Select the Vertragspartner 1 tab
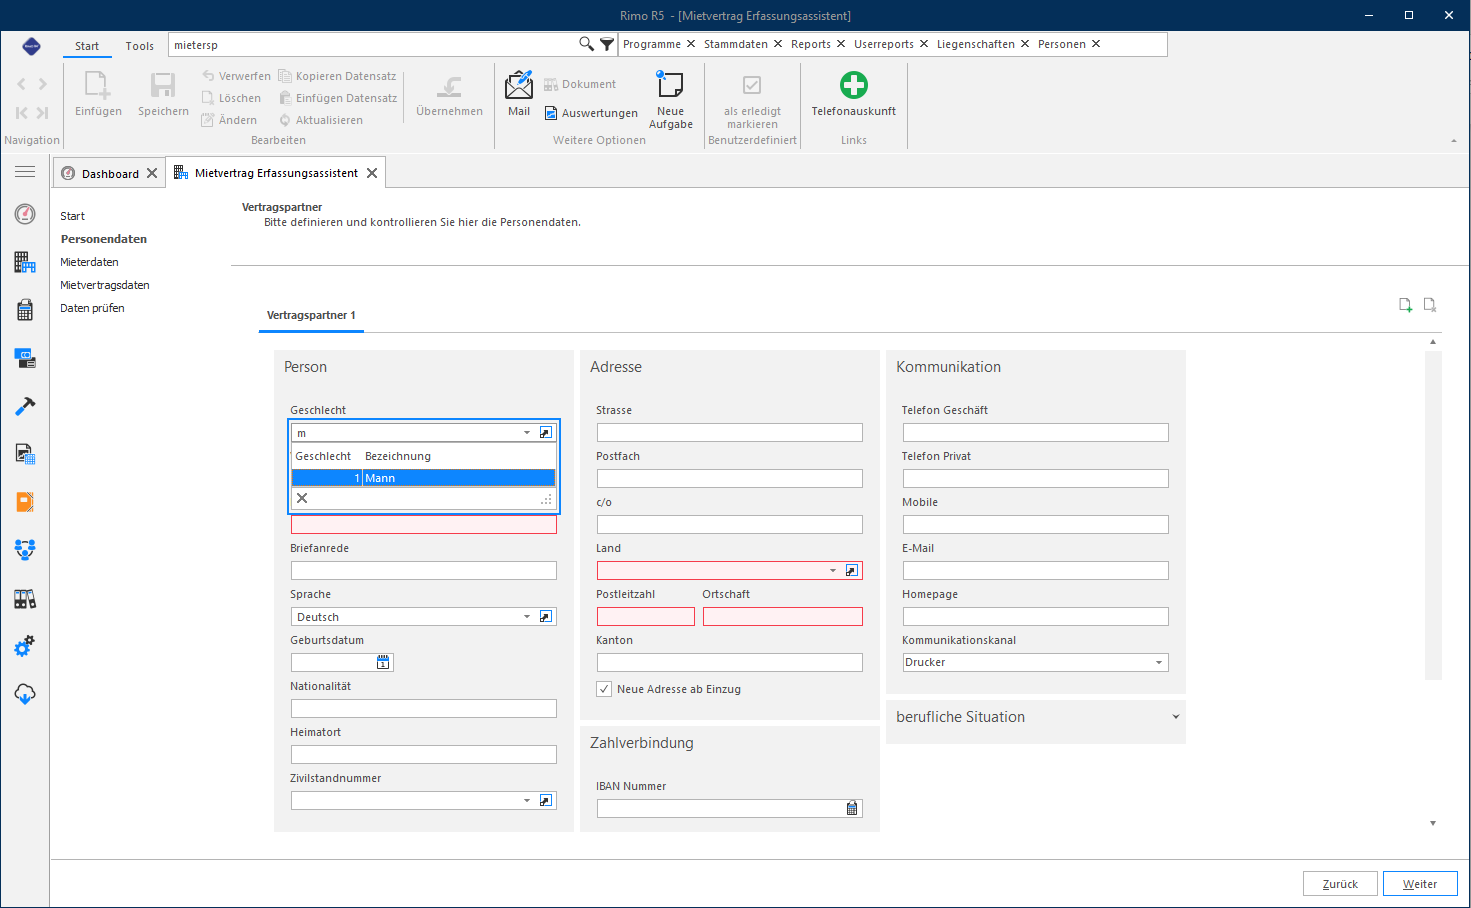Image resolution: width=1471 pixels, height=908 pixels. tap(311, 315)
